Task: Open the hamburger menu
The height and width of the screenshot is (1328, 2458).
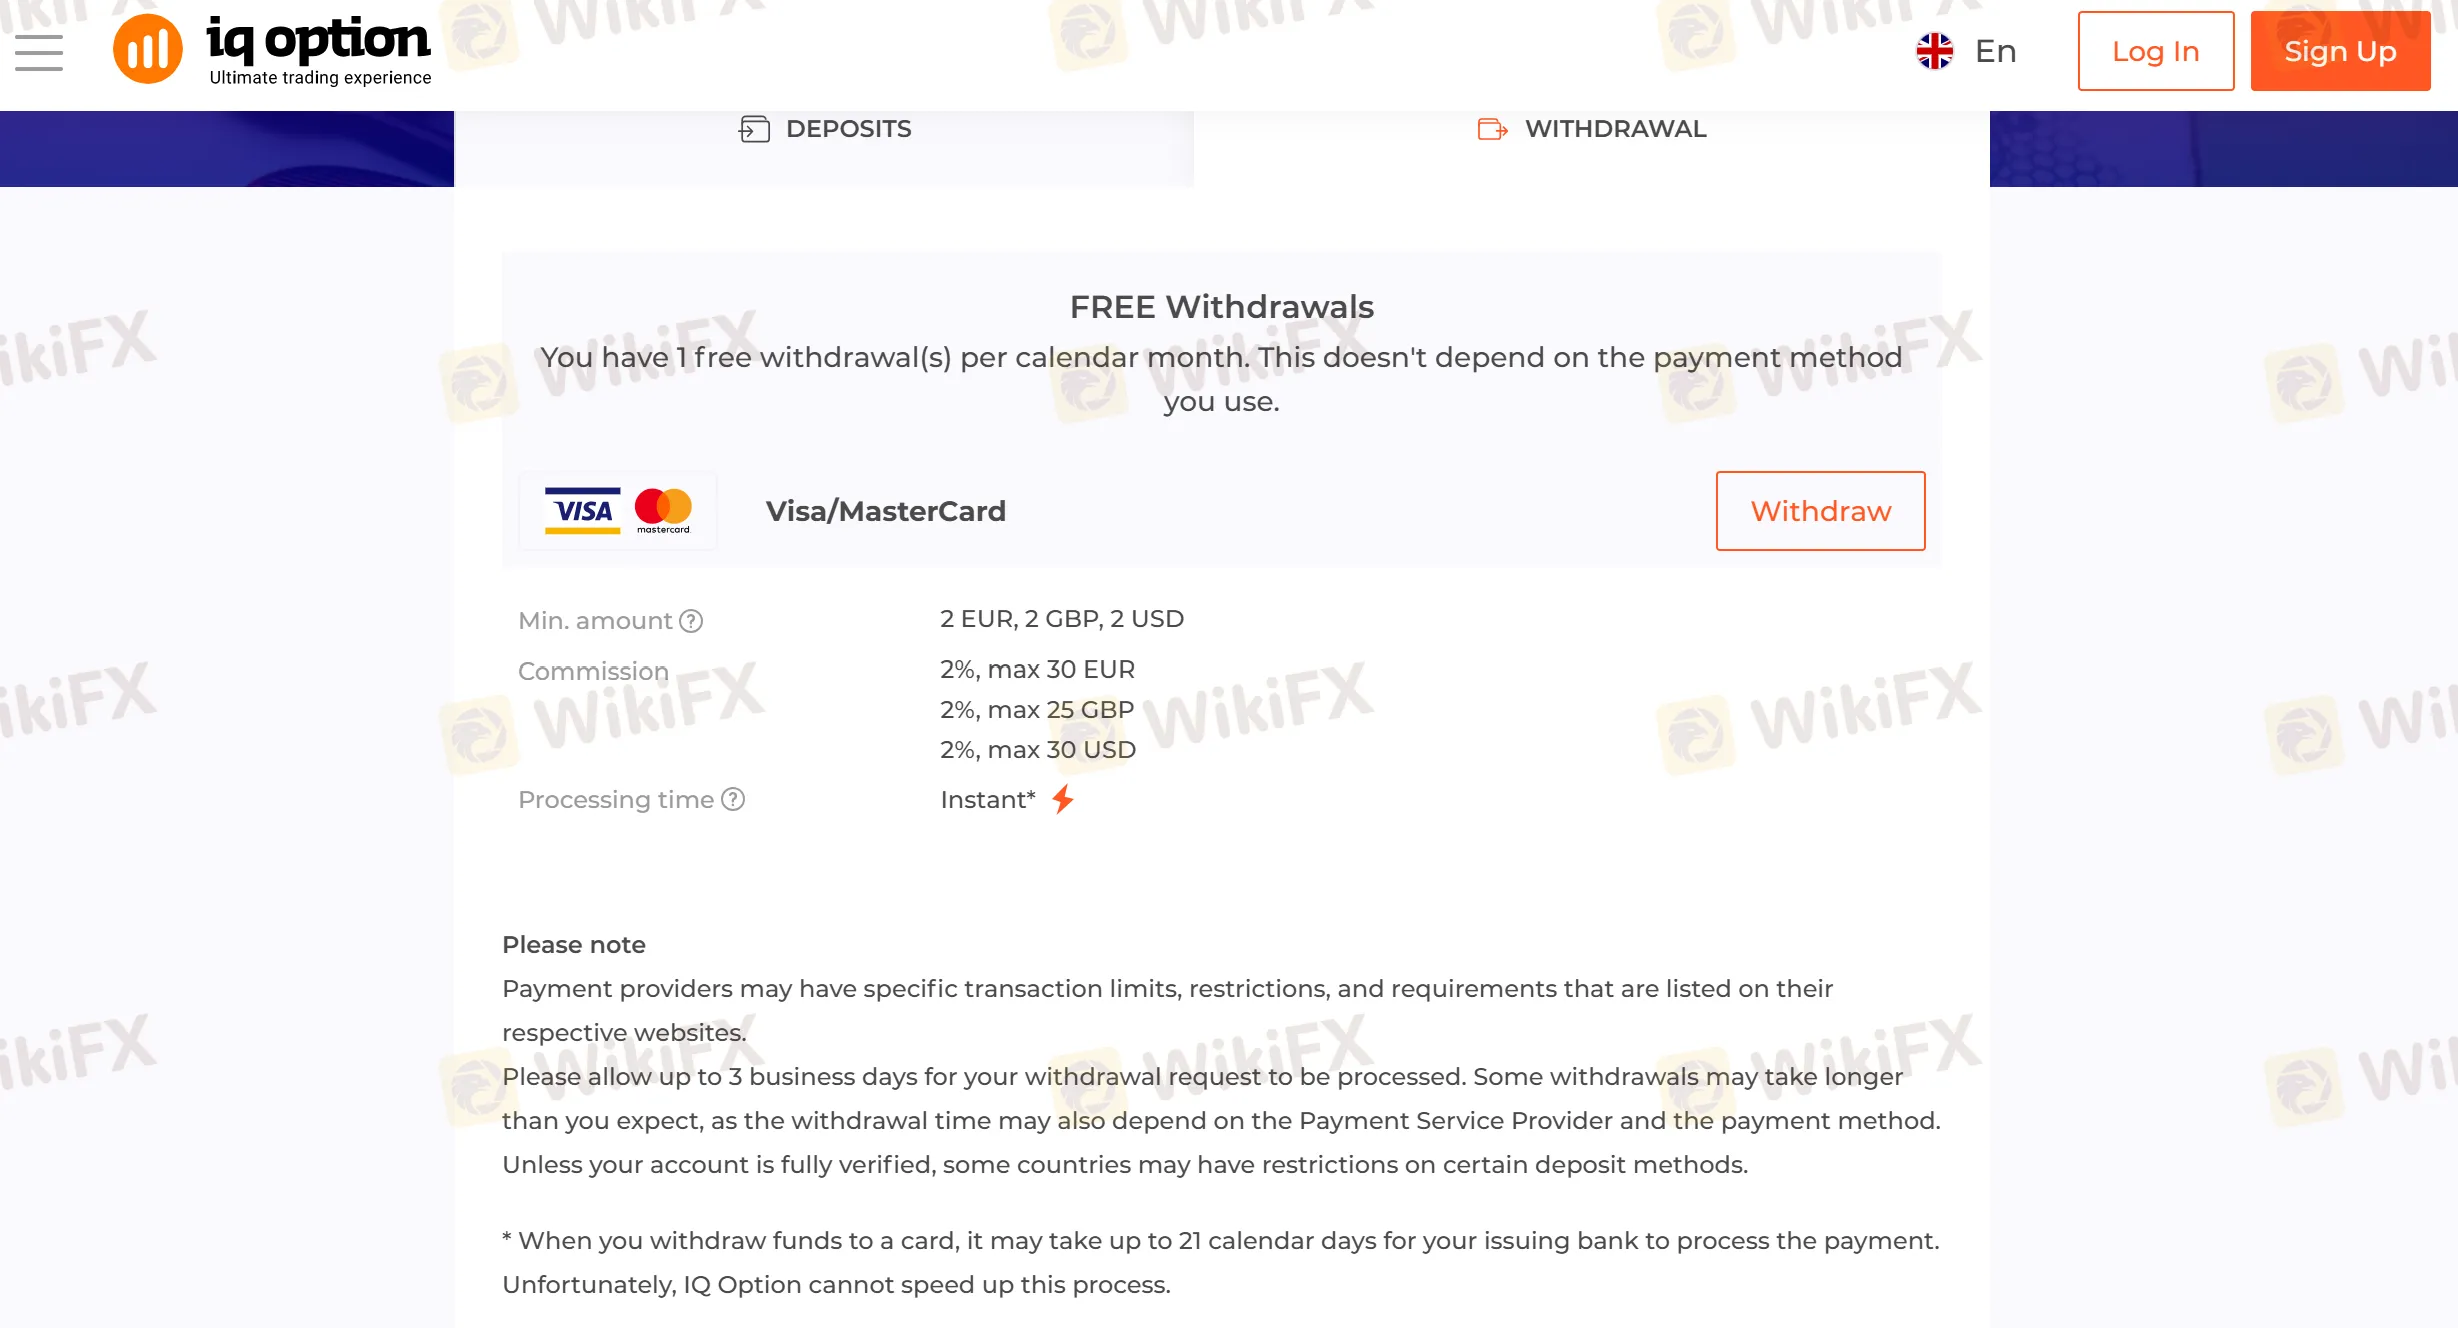Action: [x=39, y=52]
